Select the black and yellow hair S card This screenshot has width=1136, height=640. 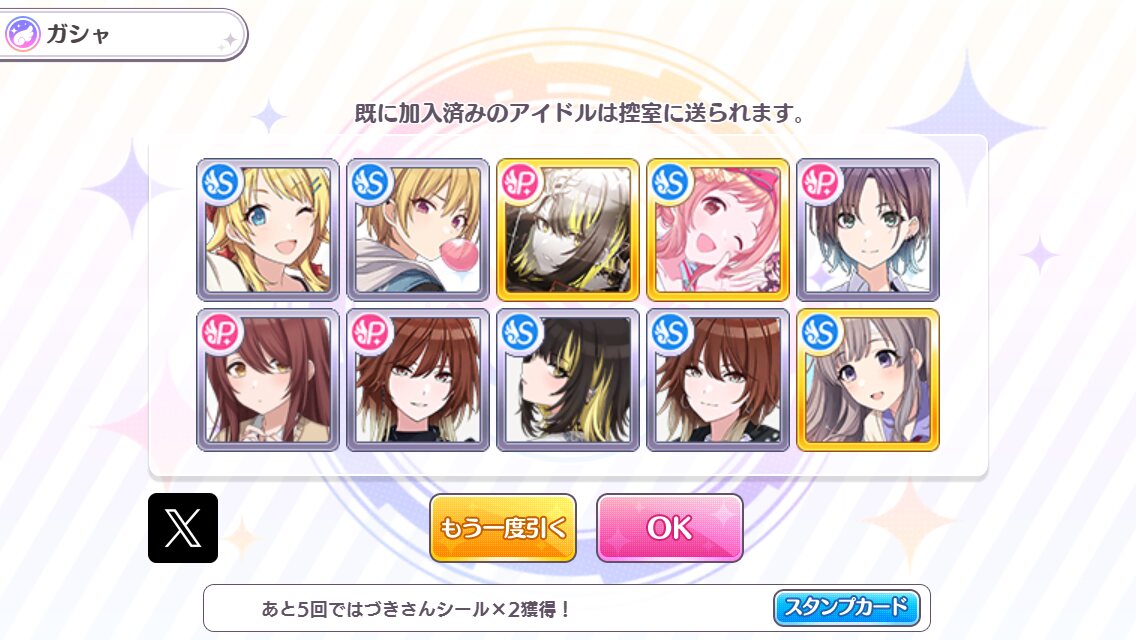coord(568,380)
